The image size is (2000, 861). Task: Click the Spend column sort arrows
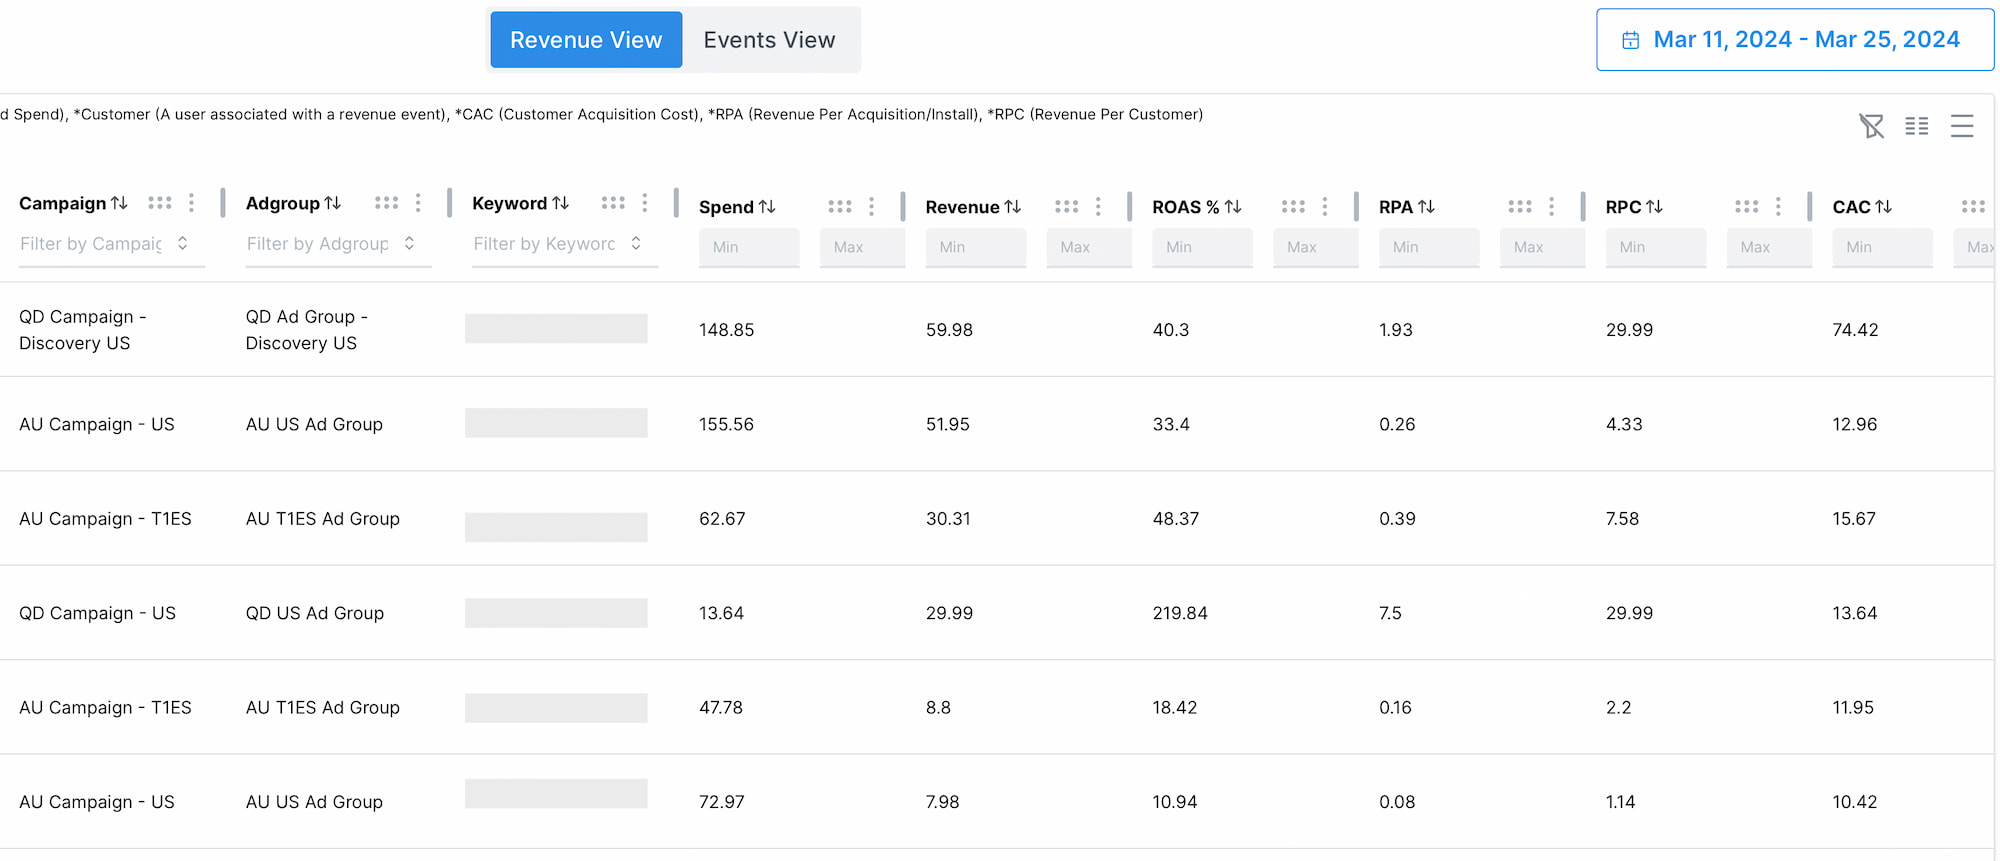click(x=767, y=207)
